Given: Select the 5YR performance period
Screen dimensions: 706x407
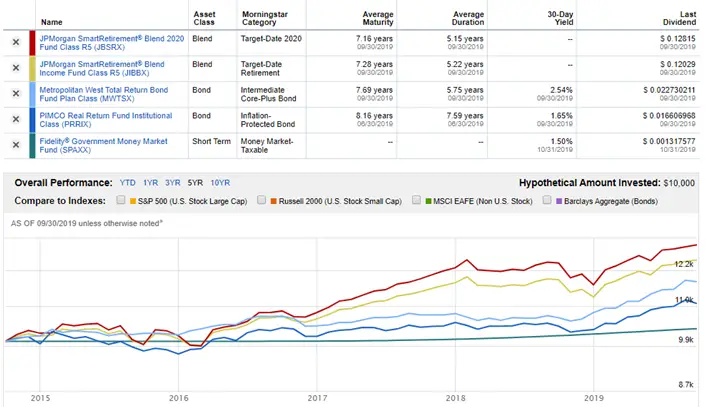Looking at the screenshot, I should point(195,183).
